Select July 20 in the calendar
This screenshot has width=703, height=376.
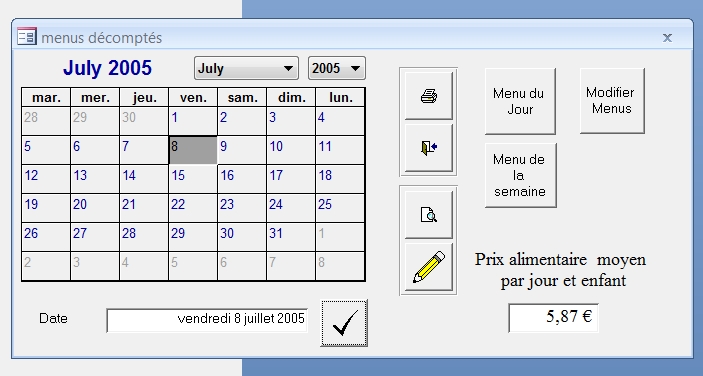coord(95,208)
